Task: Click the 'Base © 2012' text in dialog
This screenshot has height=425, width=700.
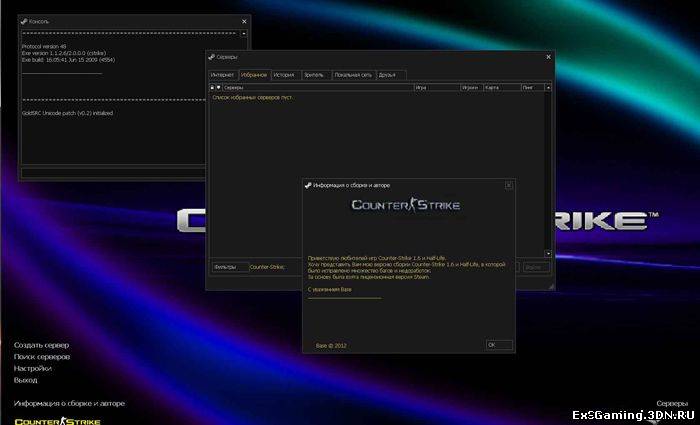Action: click(331, 346)
